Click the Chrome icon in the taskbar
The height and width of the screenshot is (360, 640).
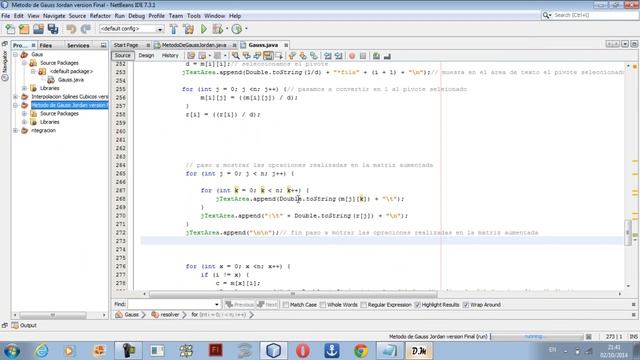tap(361, 351)
